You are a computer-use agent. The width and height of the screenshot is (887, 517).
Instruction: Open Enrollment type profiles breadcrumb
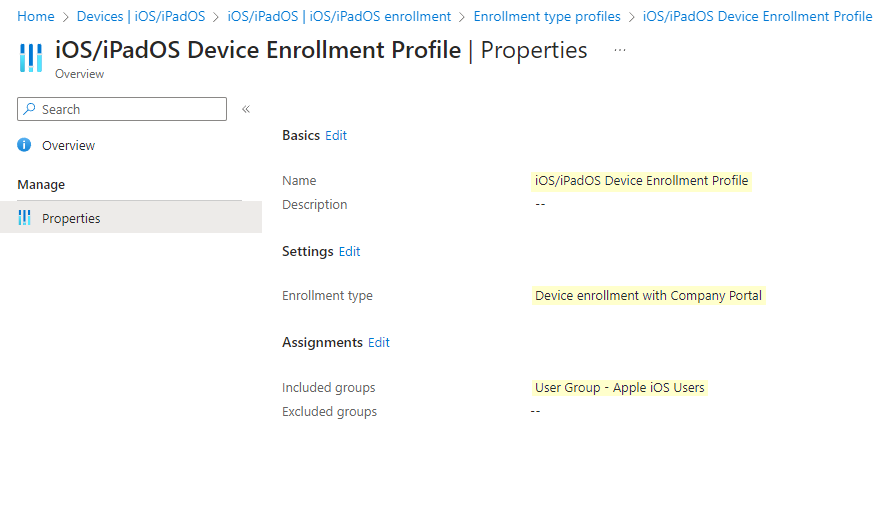(547, 16)
